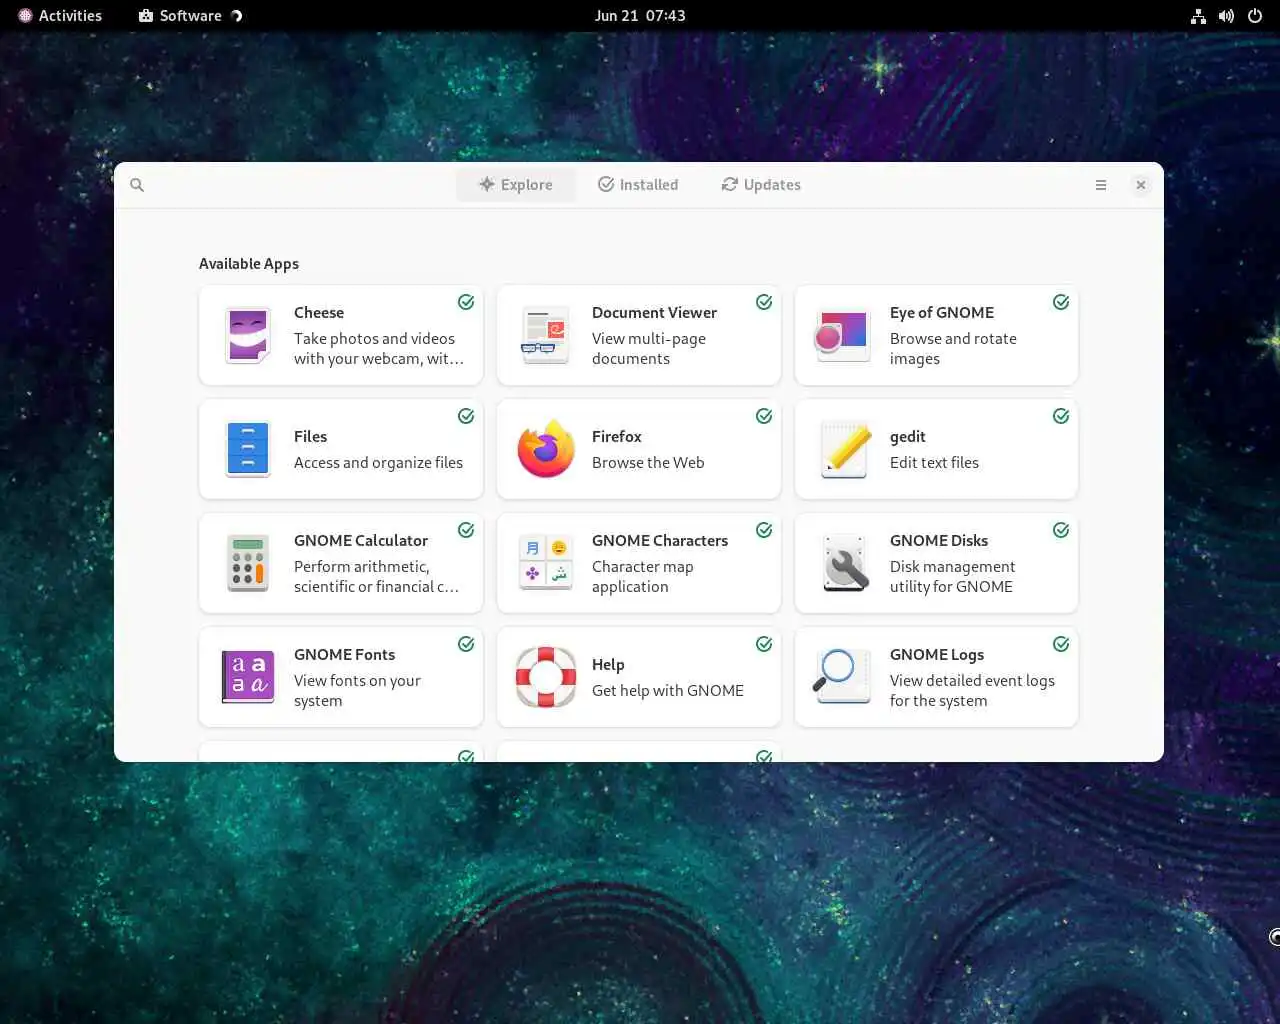This screenshot has height=1024, width=1280.
Task: Open the hamburger main menu
Action: [1101, 185]
